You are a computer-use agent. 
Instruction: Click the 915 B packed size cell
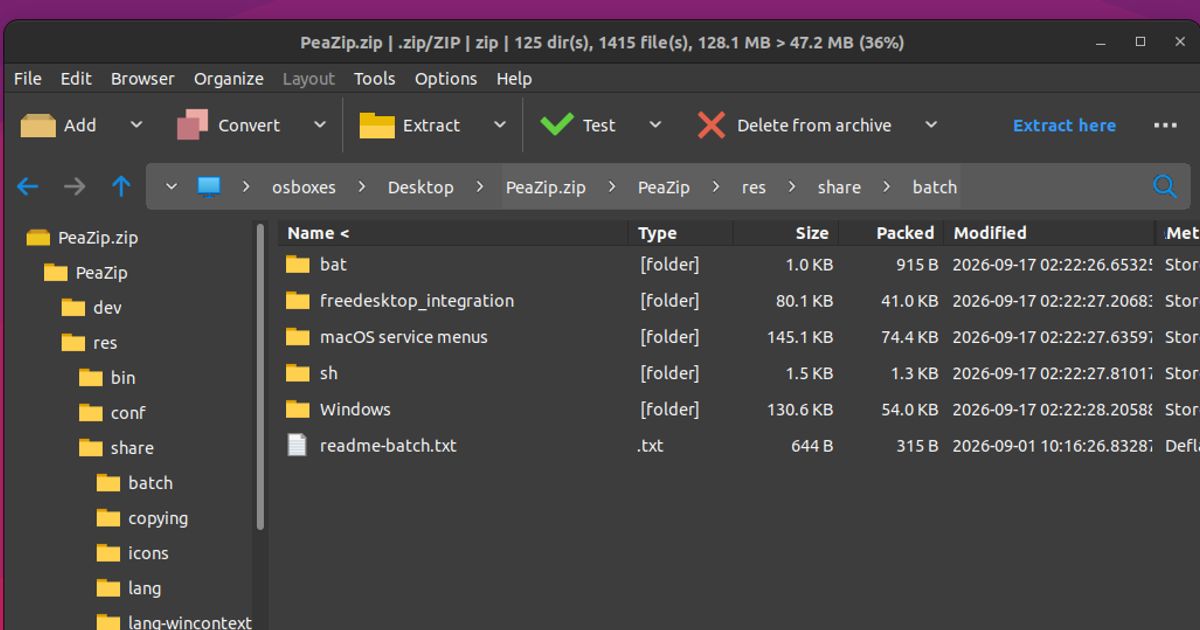(x=917, y=264)
